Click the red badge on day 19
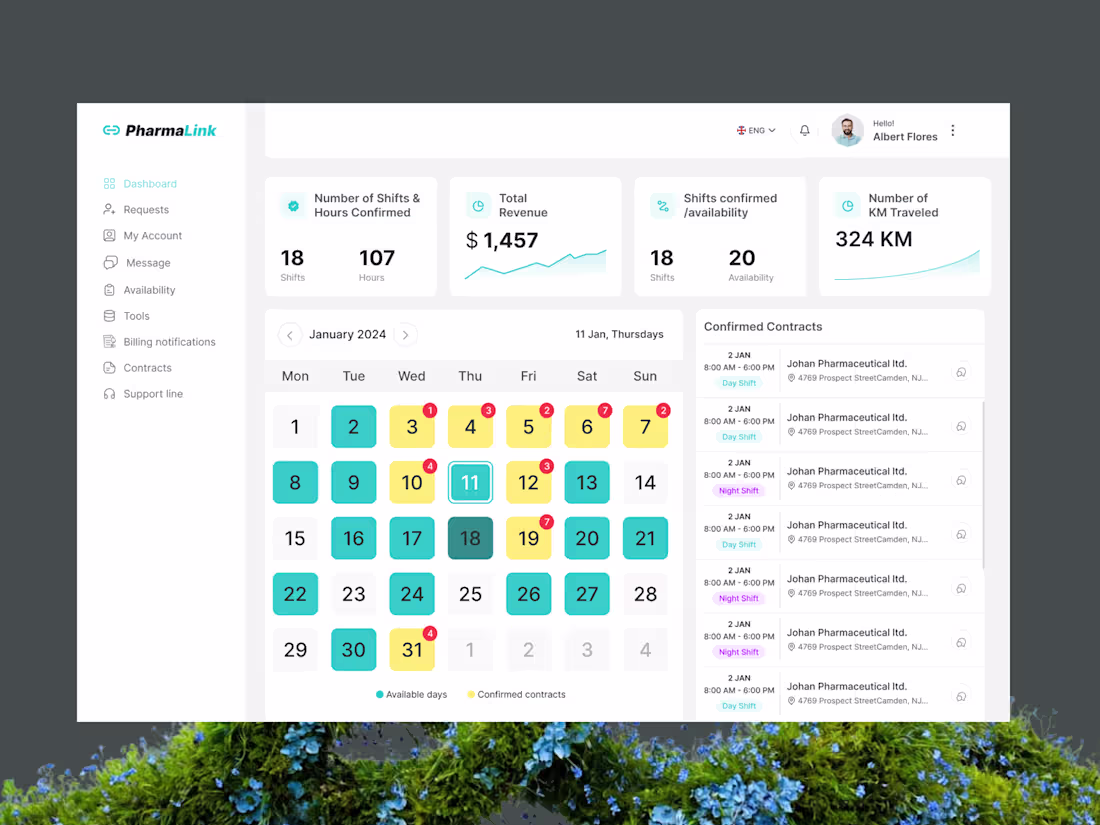The height and width of the screenshot is (825, 1100). (x=546, y=522)
